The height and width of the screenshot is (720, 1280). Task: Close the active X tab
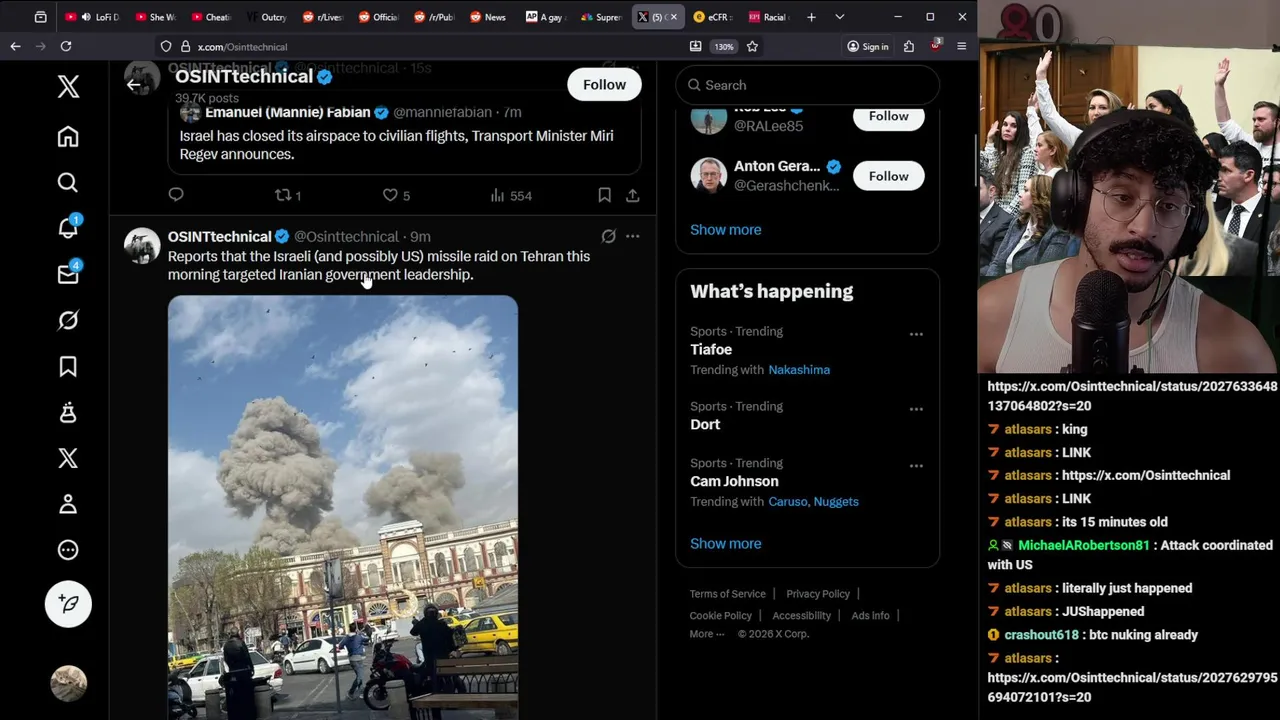pyautogui.click(x=673, y=17)
